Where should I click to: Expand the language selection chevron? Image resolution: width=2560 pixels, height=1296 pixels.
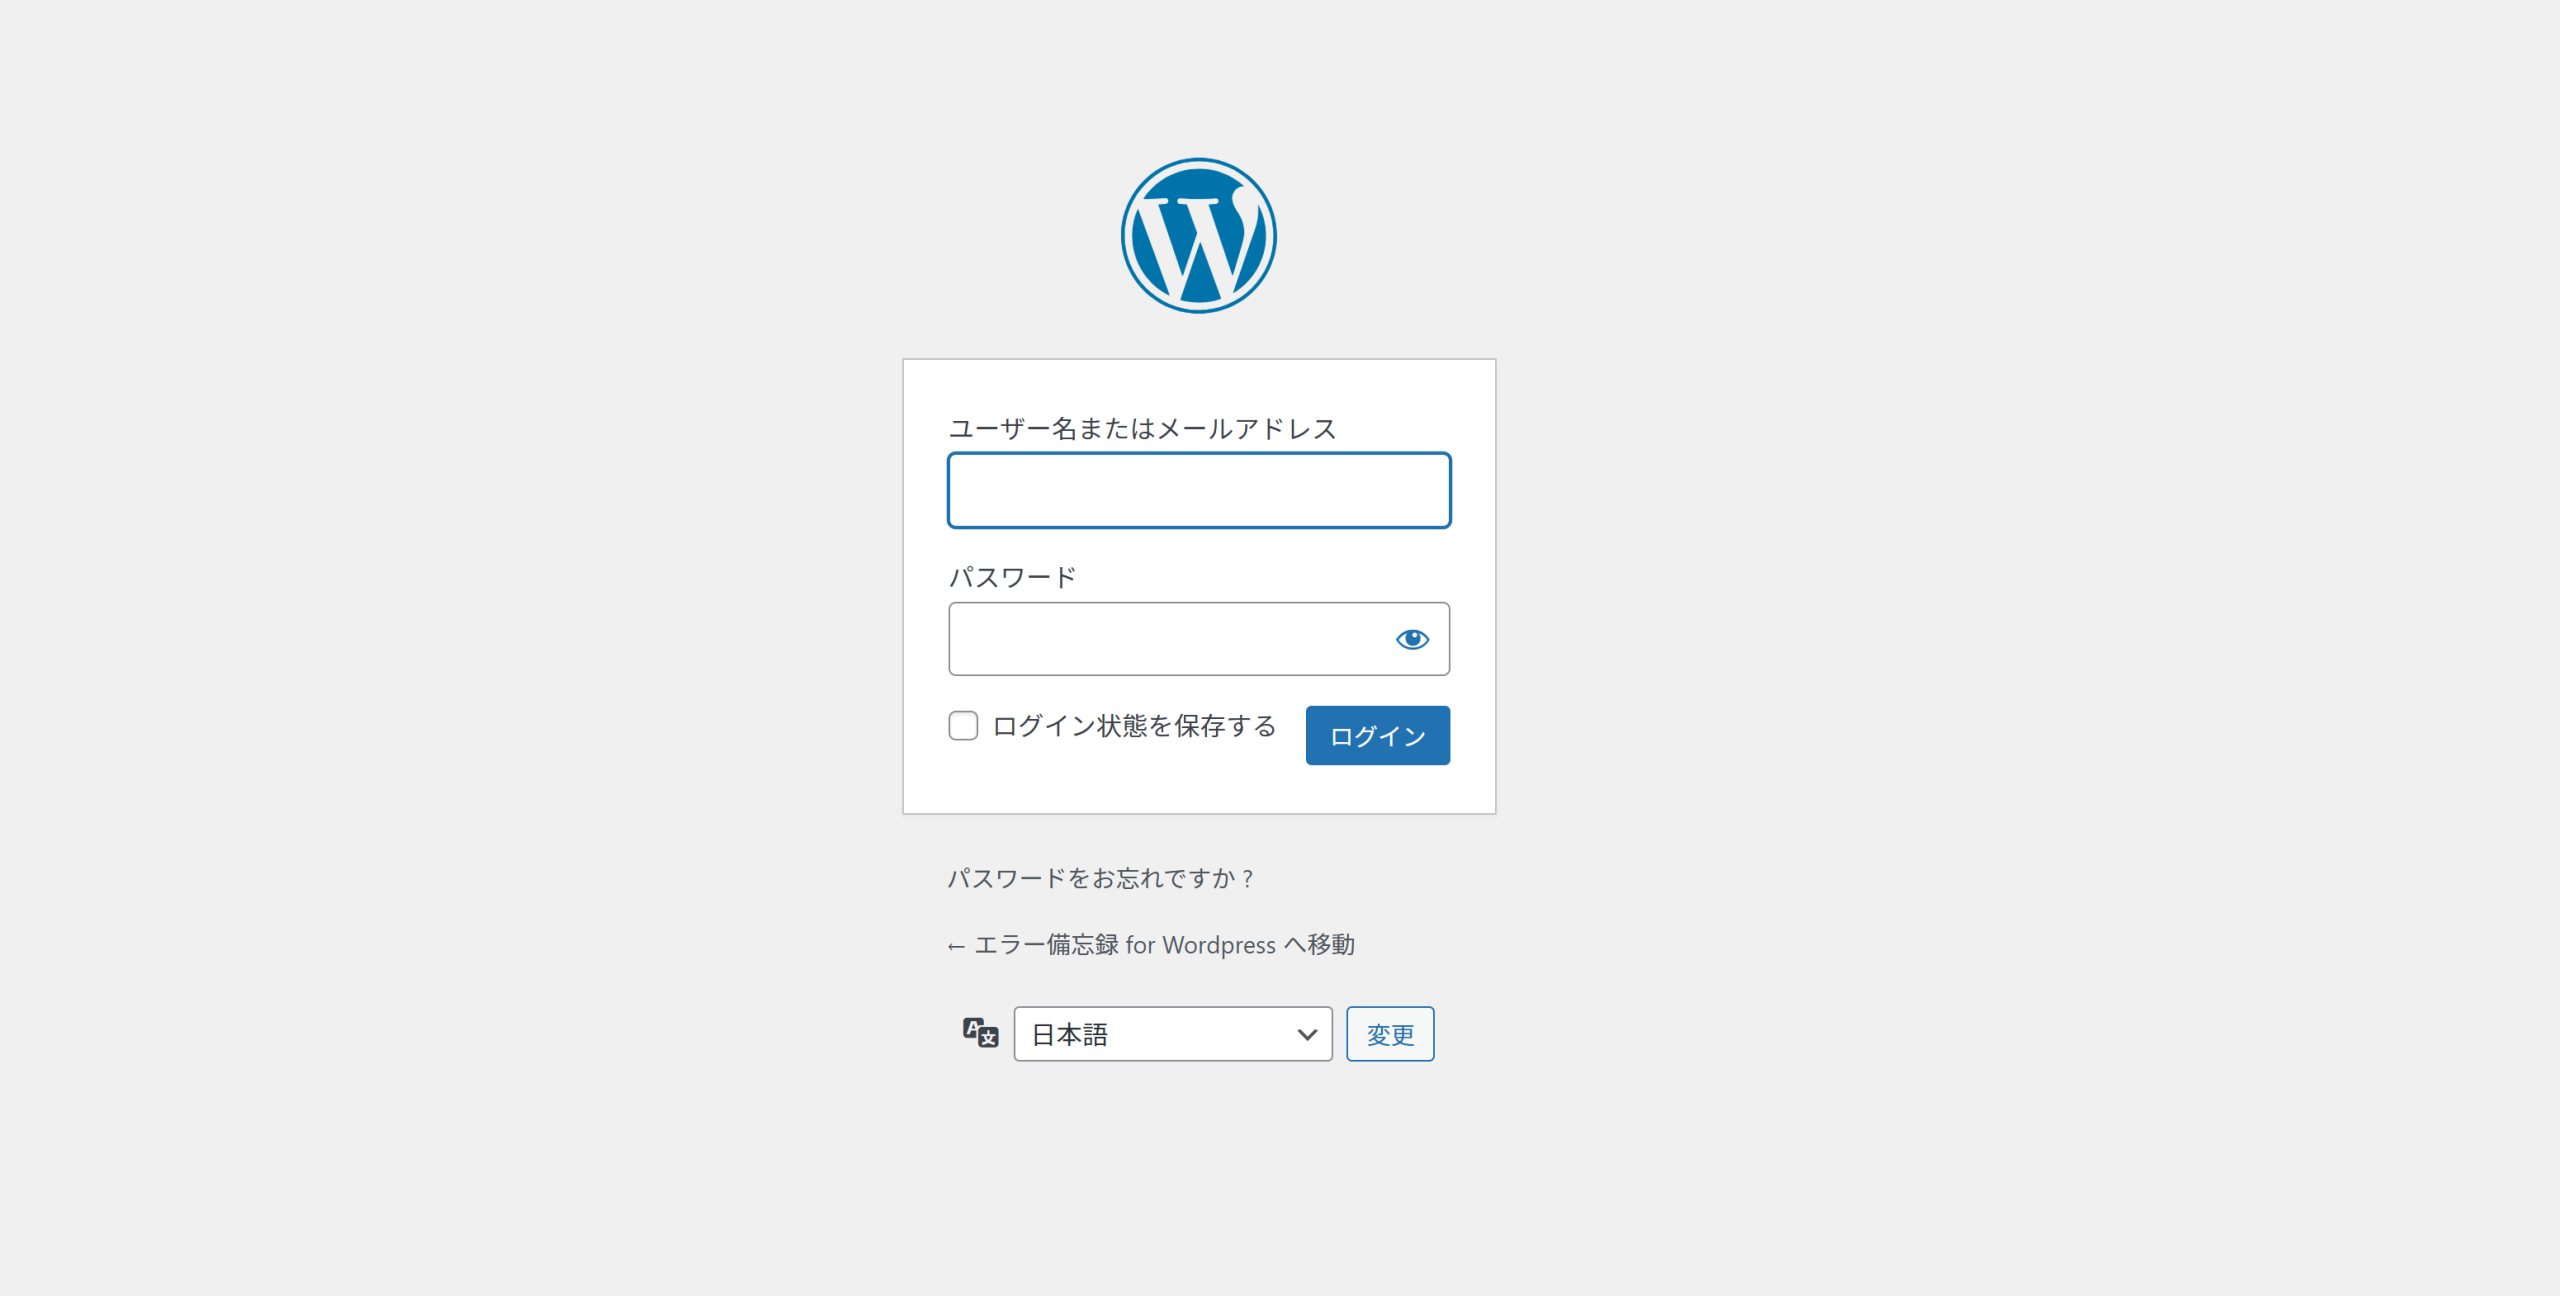[1305, 1033]
